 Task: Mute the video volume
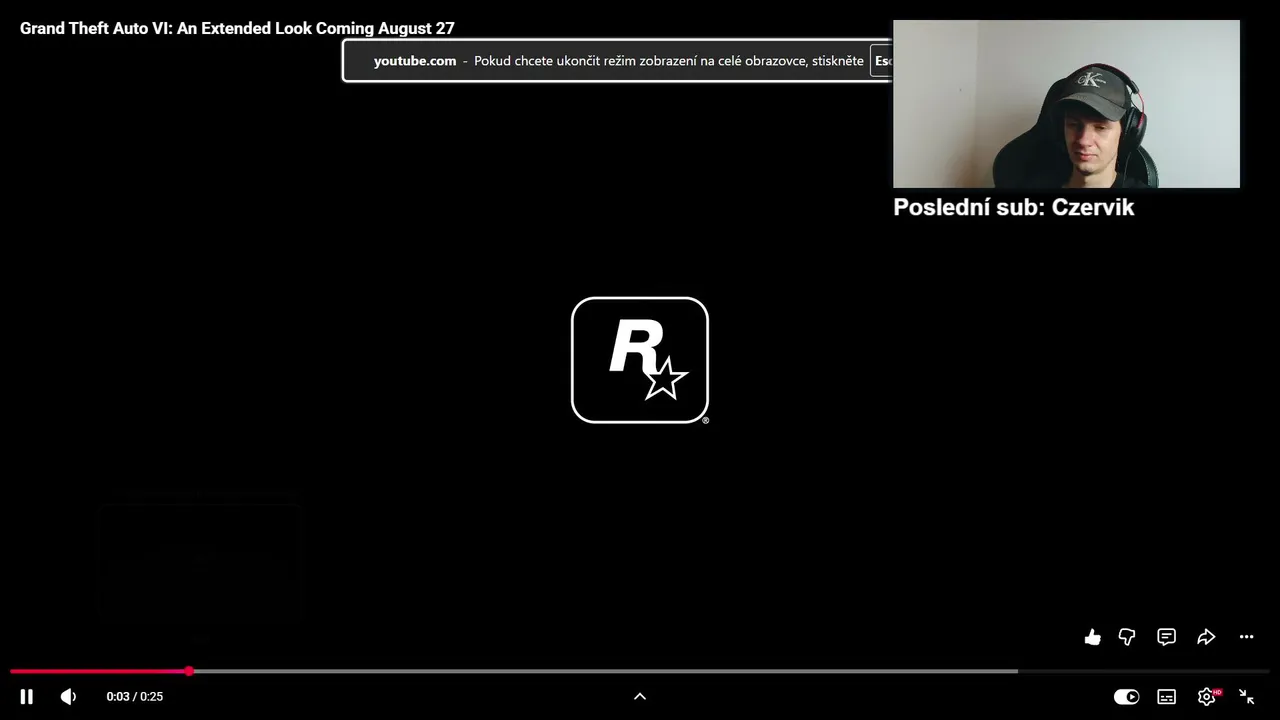pyautogui.click(x=68, y=697)
